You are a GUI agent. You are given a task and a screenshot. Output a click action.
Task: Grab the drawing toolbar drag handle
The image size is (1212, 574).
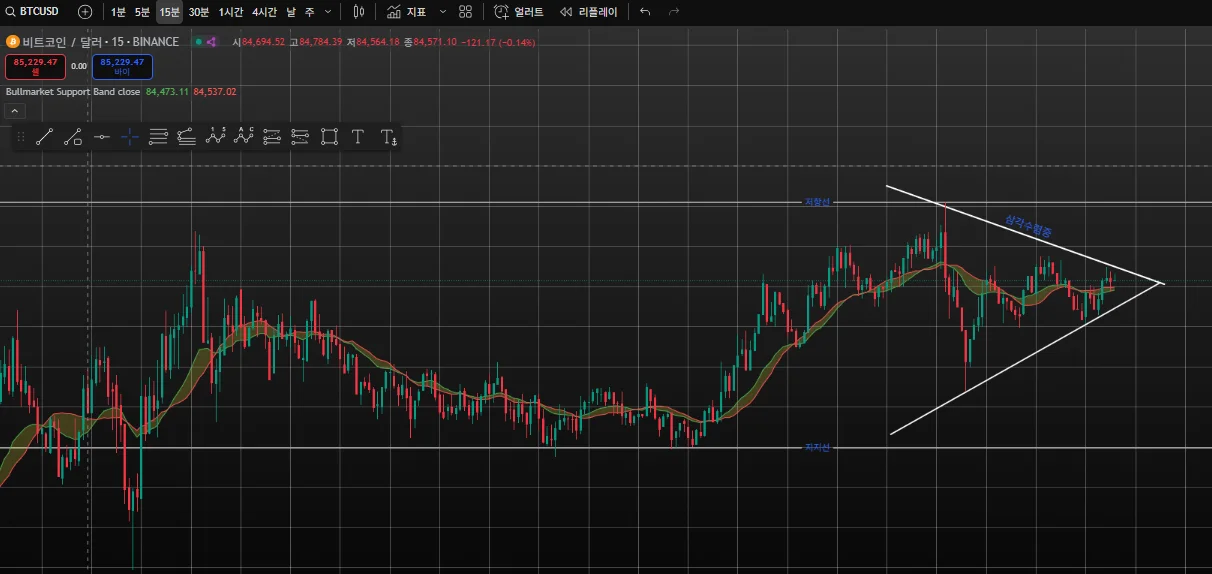coord(21,137)
